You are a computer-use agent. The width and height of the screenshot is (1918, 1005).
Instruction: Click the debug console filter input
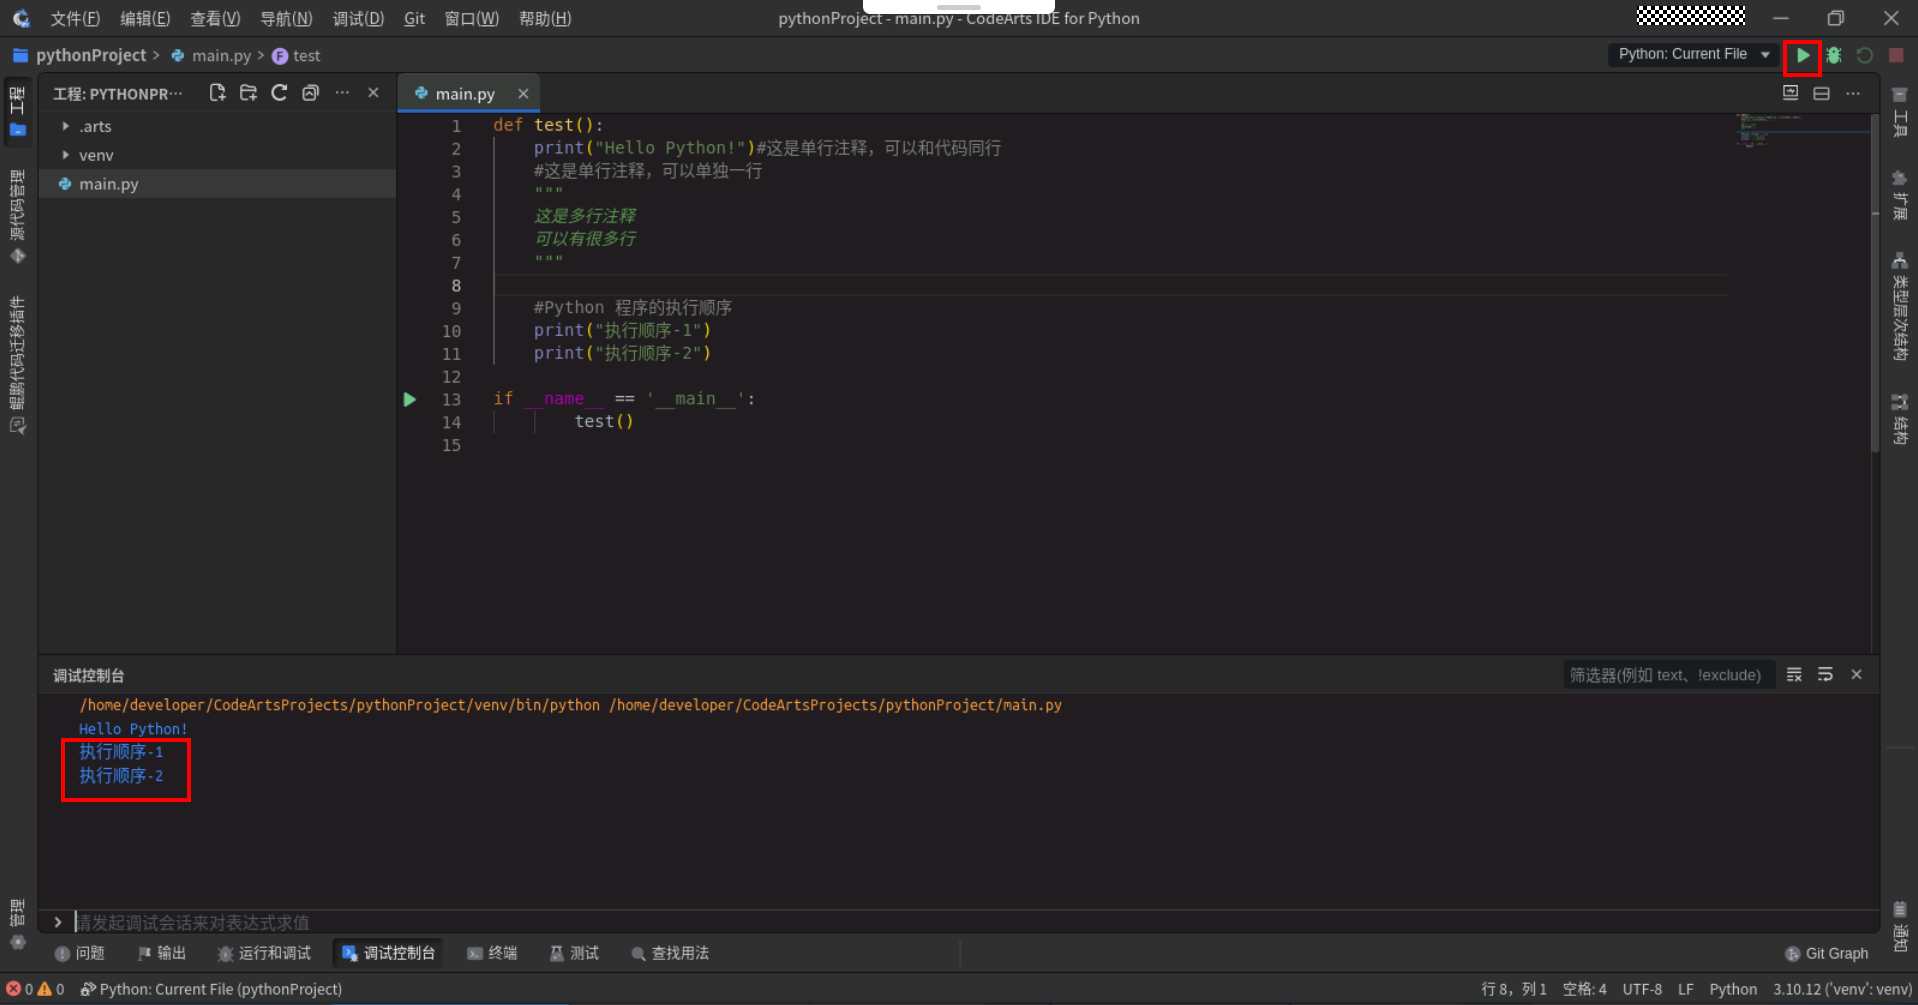1668,675
